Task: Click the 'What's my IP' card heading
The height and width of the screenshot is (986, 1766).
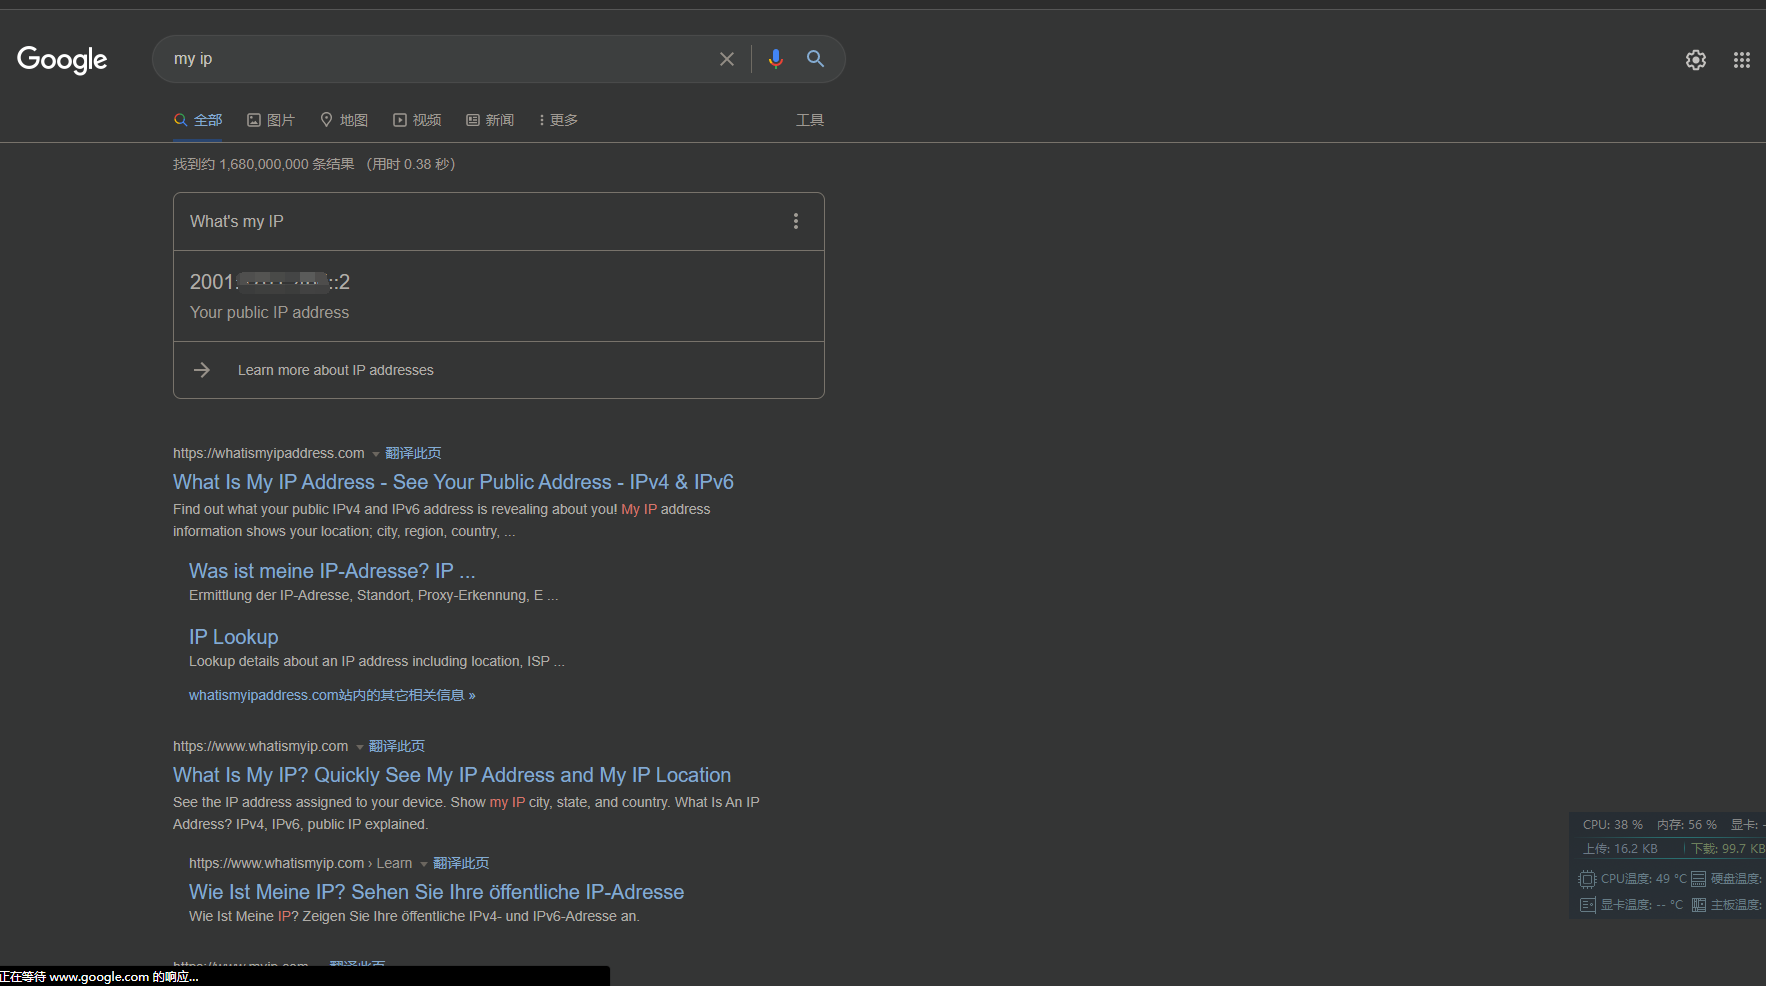Action: pyautogui.click(x=237, y=222)
